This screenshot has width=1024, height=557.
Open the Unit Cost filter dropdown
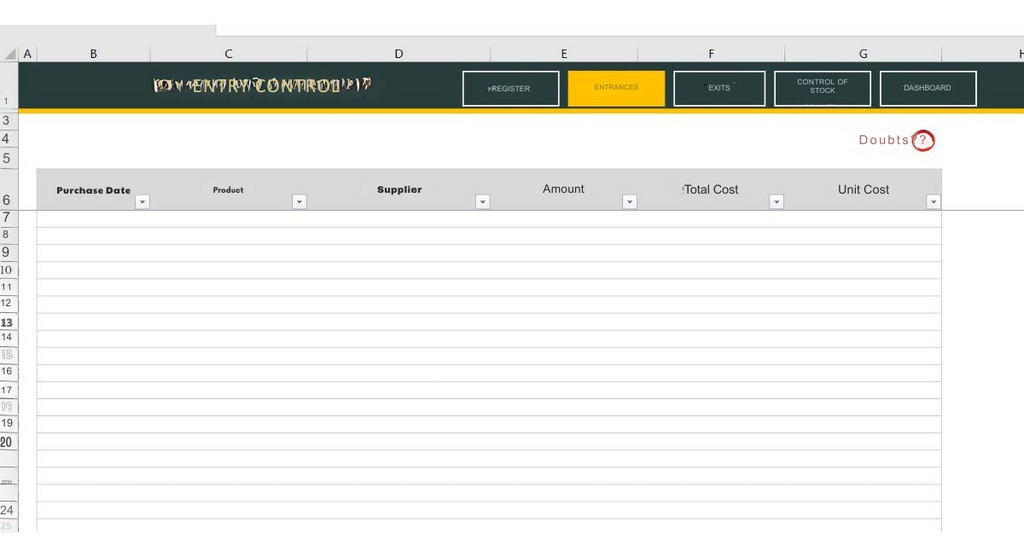(934, 202)
